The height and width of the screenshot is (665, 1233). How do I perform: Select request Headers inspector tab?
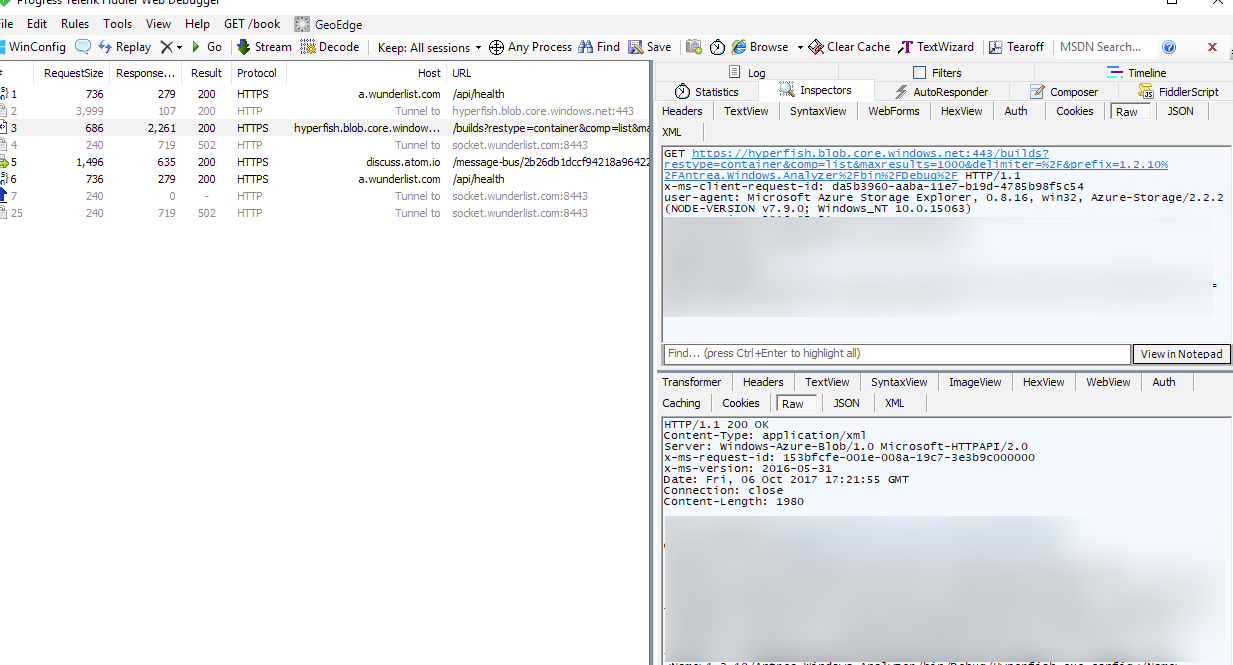point(682,111)
